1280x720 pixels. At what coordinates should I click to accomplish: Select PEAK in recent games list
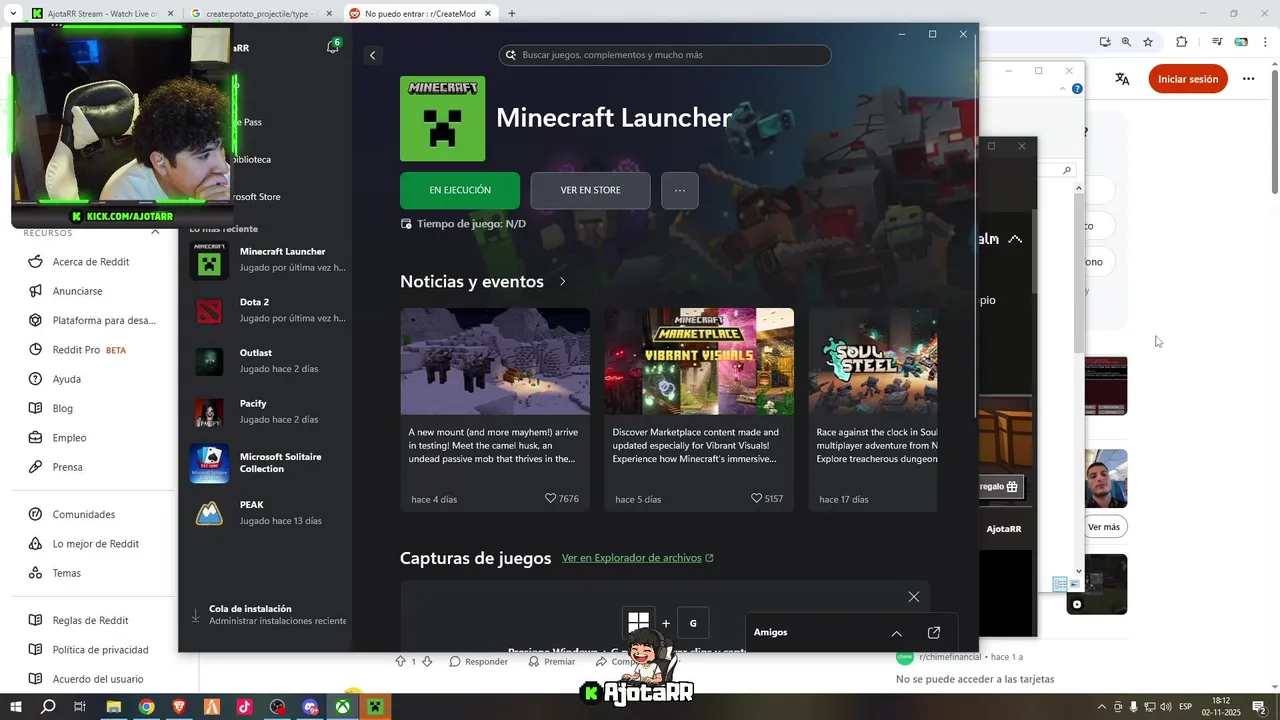(x=268, y=513)
